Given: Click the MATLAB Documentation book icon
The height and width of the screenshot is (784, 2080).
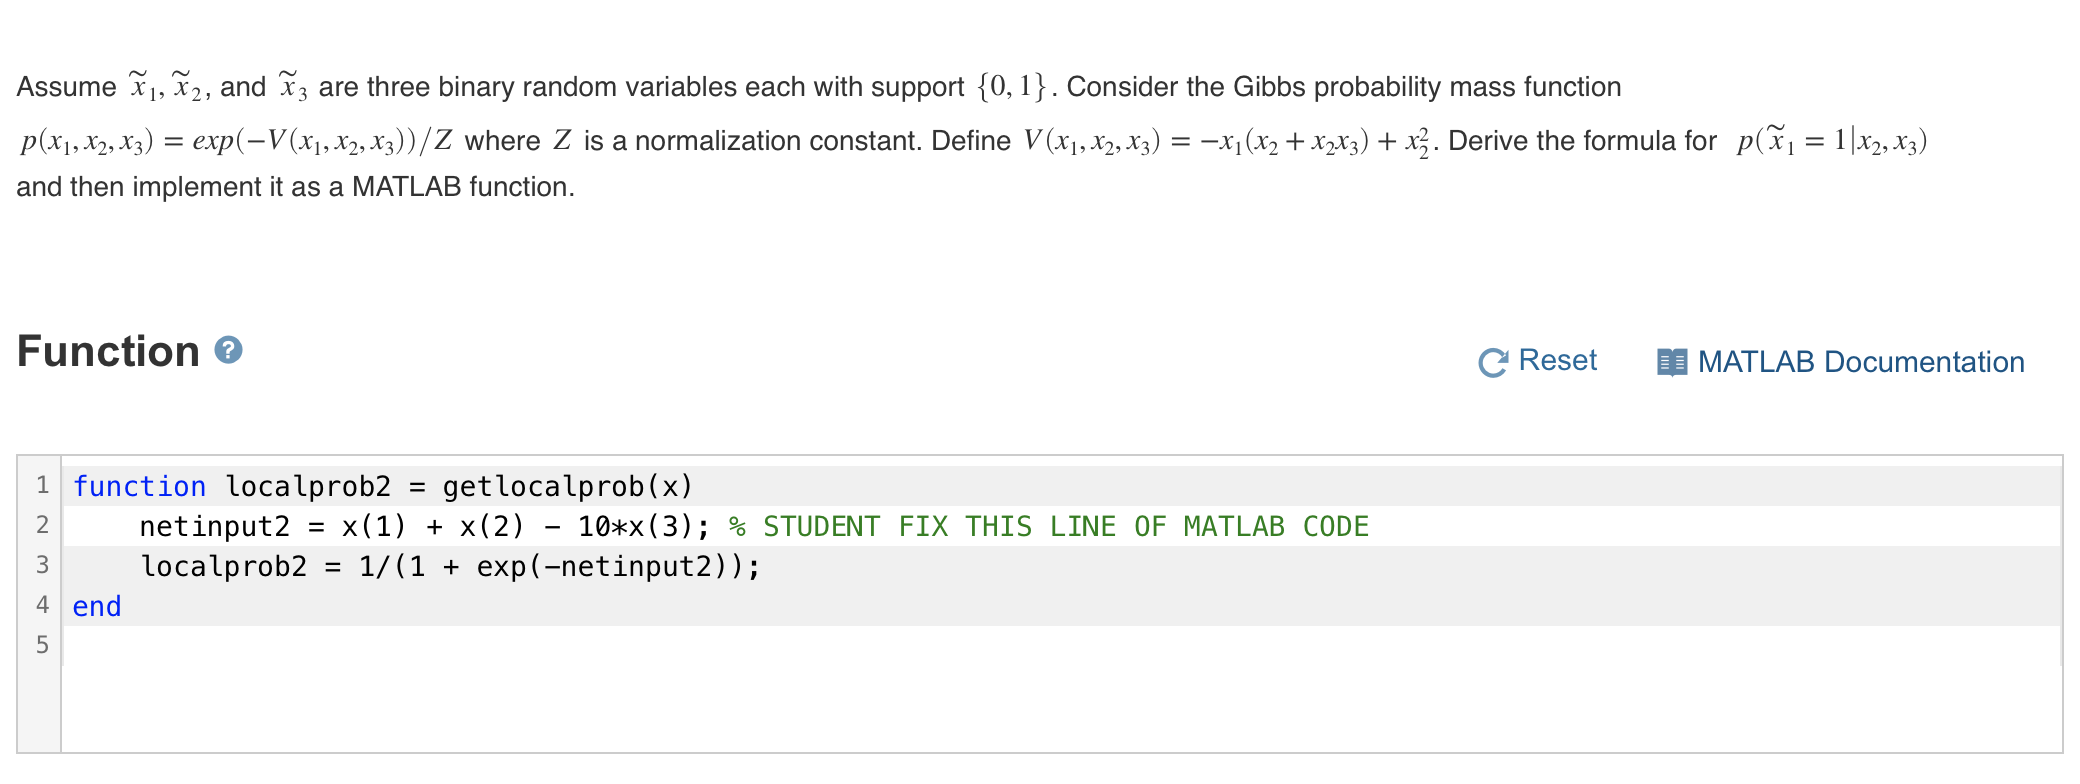Looking at the screenshot, I should point(1671,362).
